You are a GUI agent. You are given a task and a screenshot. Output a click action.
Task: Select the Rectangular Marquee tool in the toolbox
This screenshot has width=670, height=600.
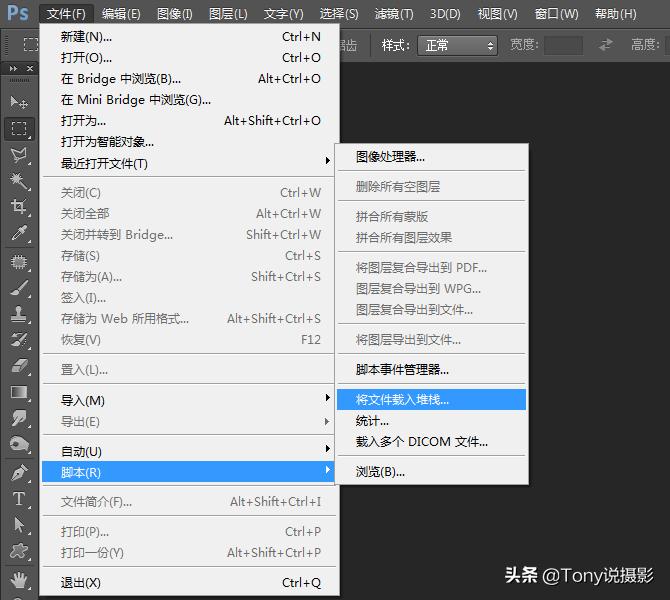pos(19,128)
